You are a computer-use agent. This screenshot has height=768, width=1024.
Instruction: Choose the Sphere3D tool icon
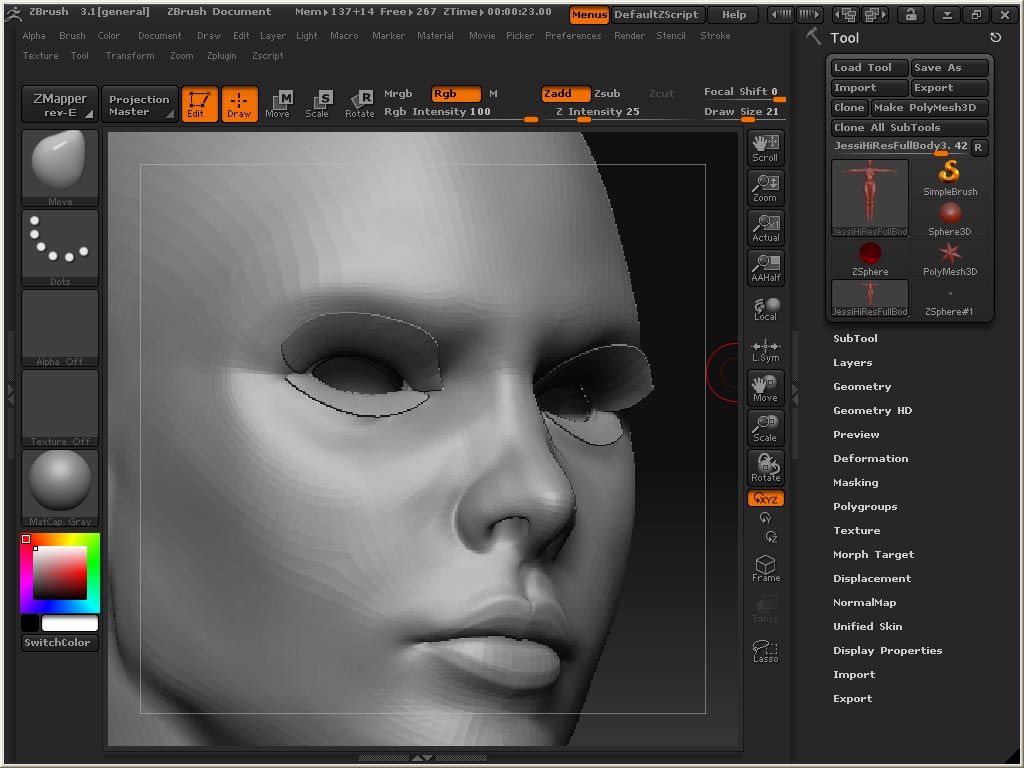[949, 218]
